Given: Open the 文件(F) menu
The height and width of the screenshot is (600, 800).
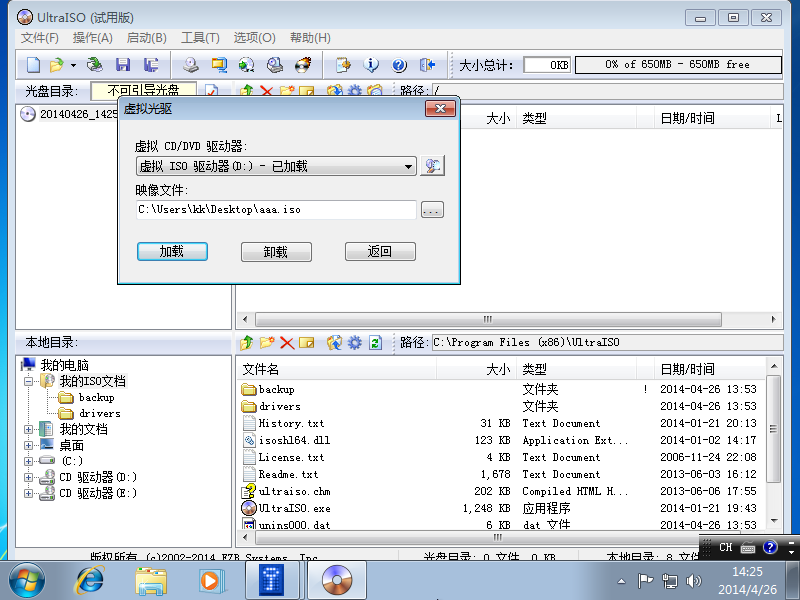Looking at the screenshot, I should [40, 38].
